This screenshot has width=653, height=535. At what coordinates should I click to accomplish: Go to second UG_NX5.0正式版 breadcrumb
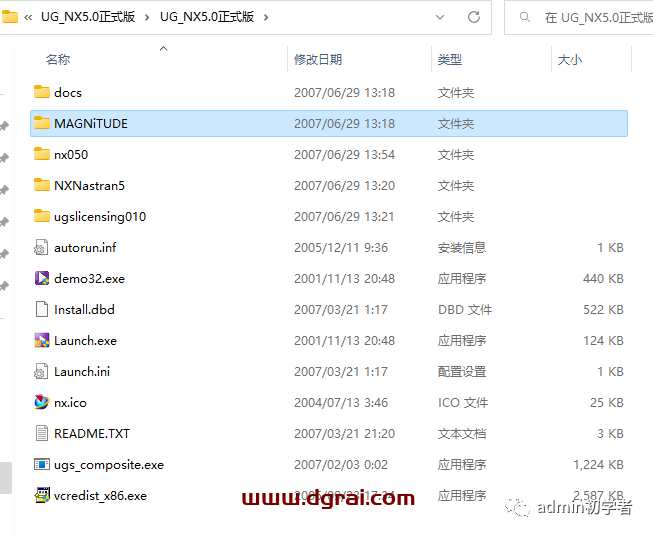coord(207,17)
